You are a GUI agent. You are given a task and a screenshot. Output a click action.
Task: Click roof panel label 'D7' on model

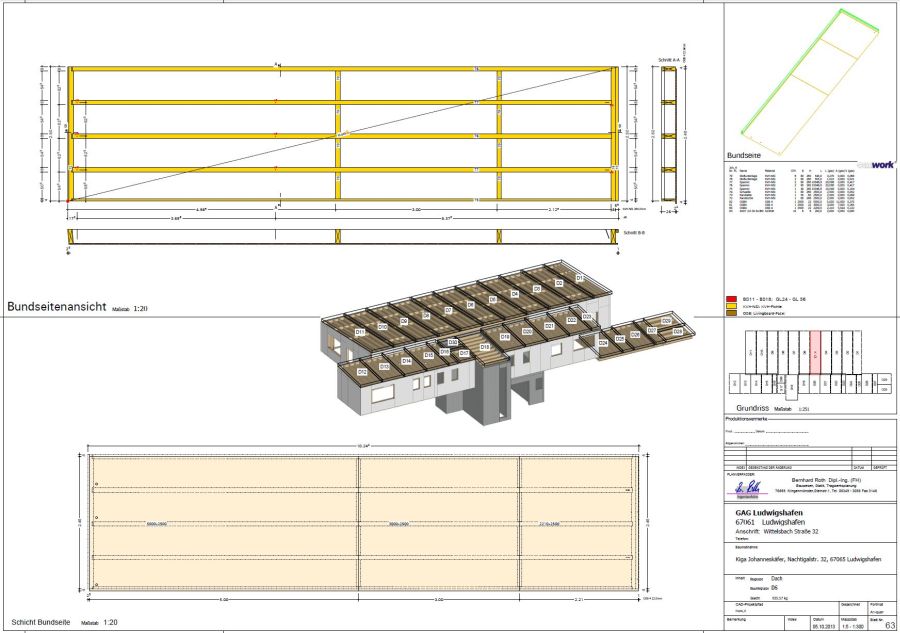[x=449, y=310]
